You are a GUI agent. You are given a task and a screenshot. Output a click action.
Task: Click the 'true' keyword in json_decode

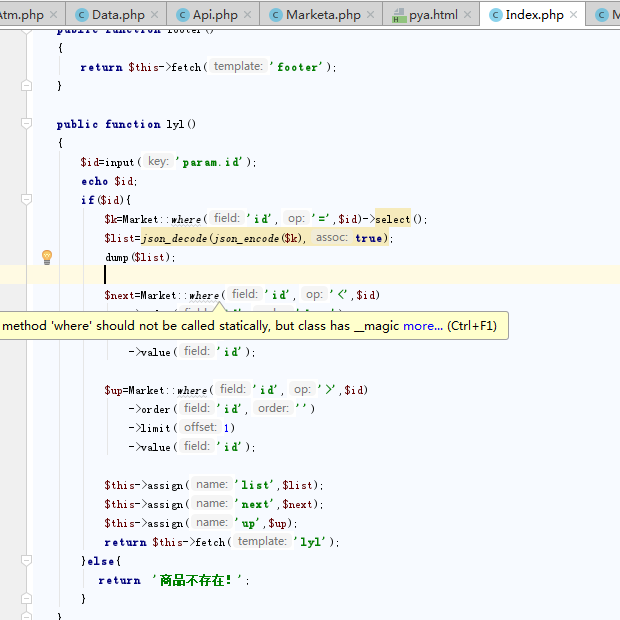[369, 238]
